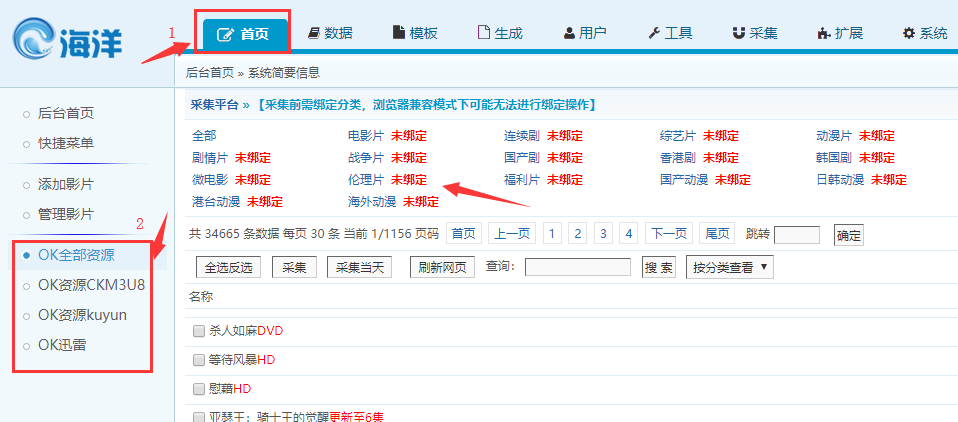Bind the 综艺片 category
This screenshot has height=422, width=958.
[x=720, y=136]
